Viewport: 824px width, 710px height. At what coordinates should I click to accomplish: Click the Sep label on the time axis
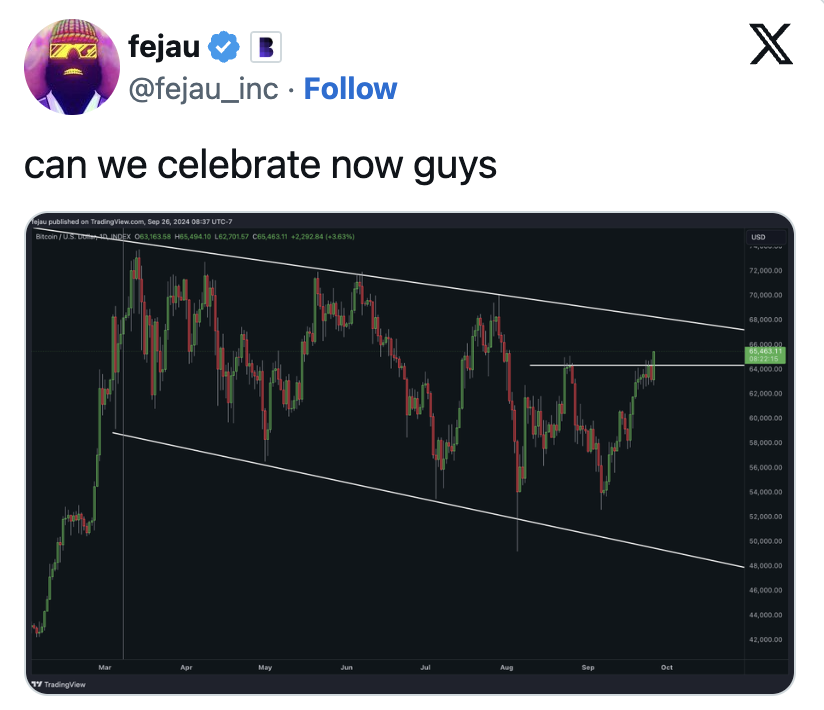pos(587,665)
